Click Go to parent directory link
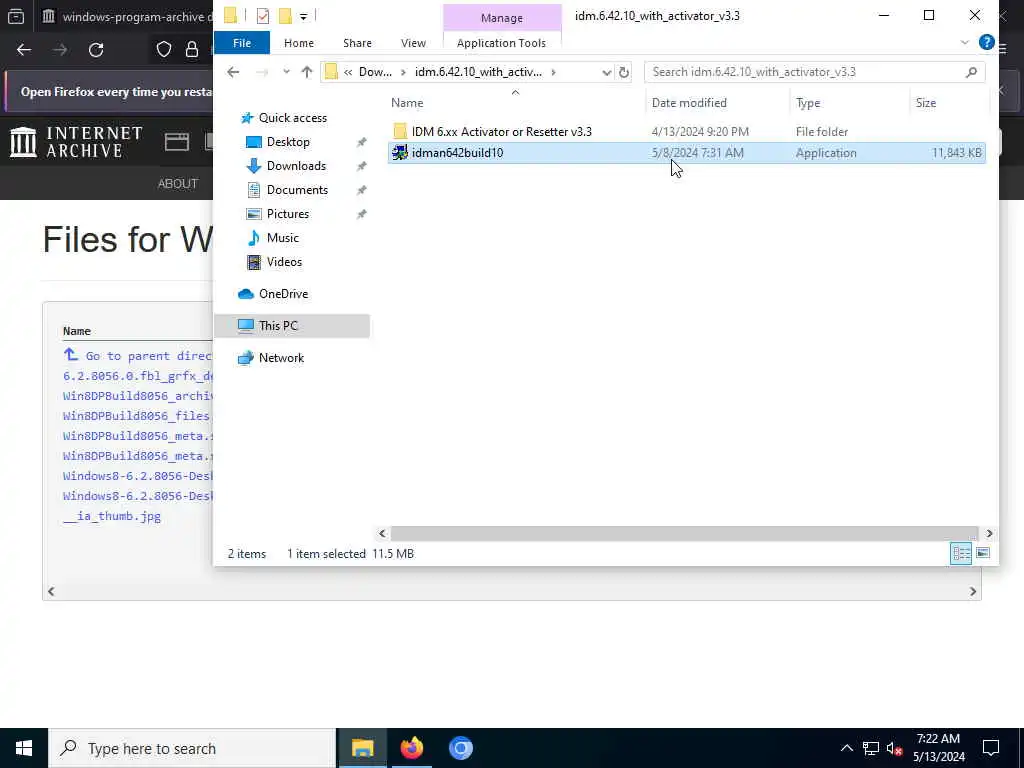This screenshot has height=768, width=1024. pos(137,356)
